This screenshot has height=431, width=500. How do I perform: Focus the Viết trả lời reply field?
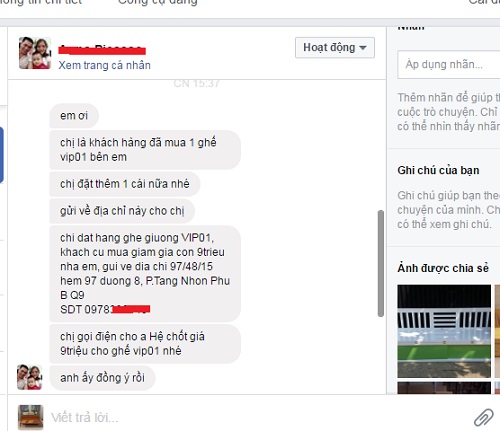point(257,417)
